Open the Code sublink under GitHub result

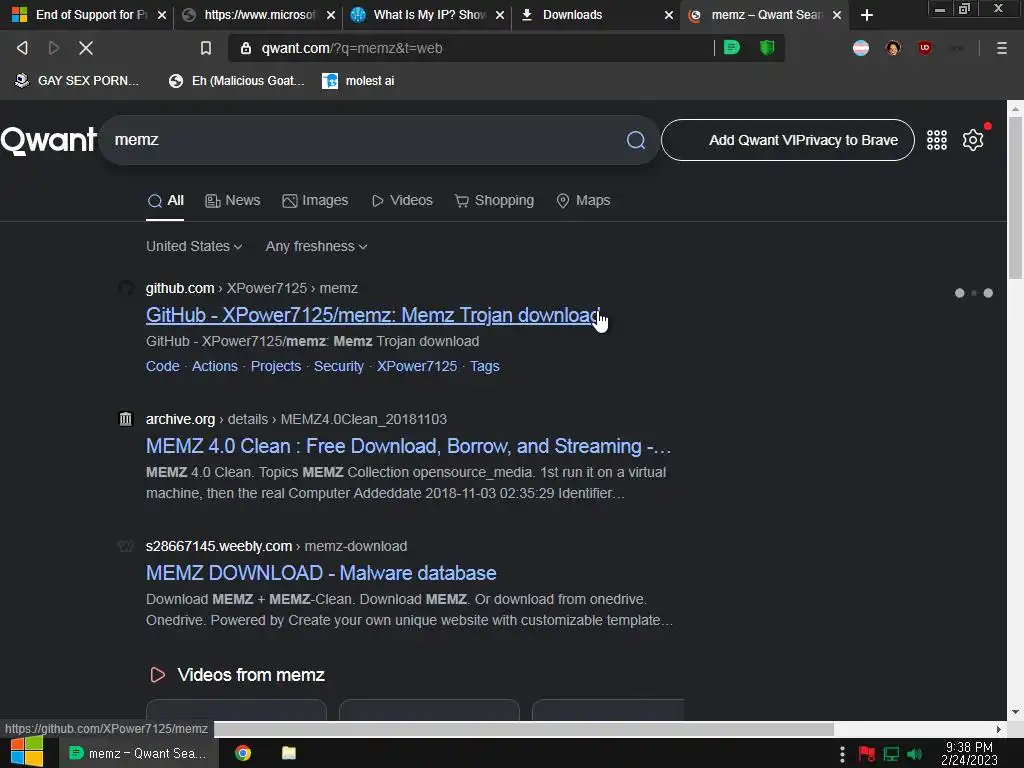163,366
